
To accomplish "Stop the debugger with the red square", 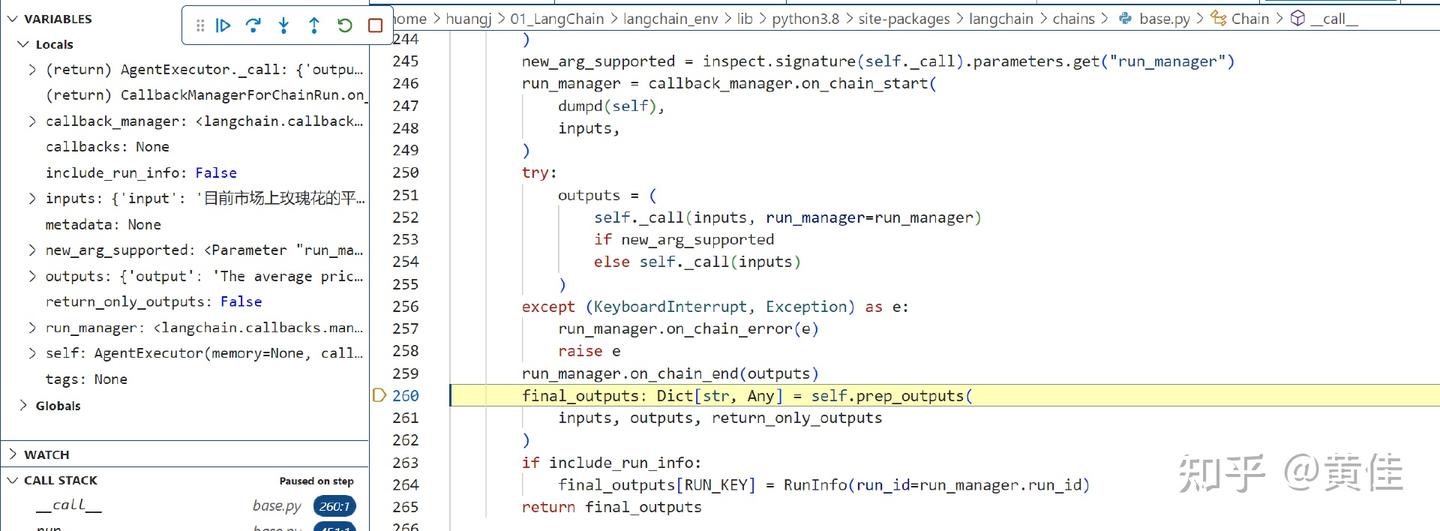I will 375,26.
